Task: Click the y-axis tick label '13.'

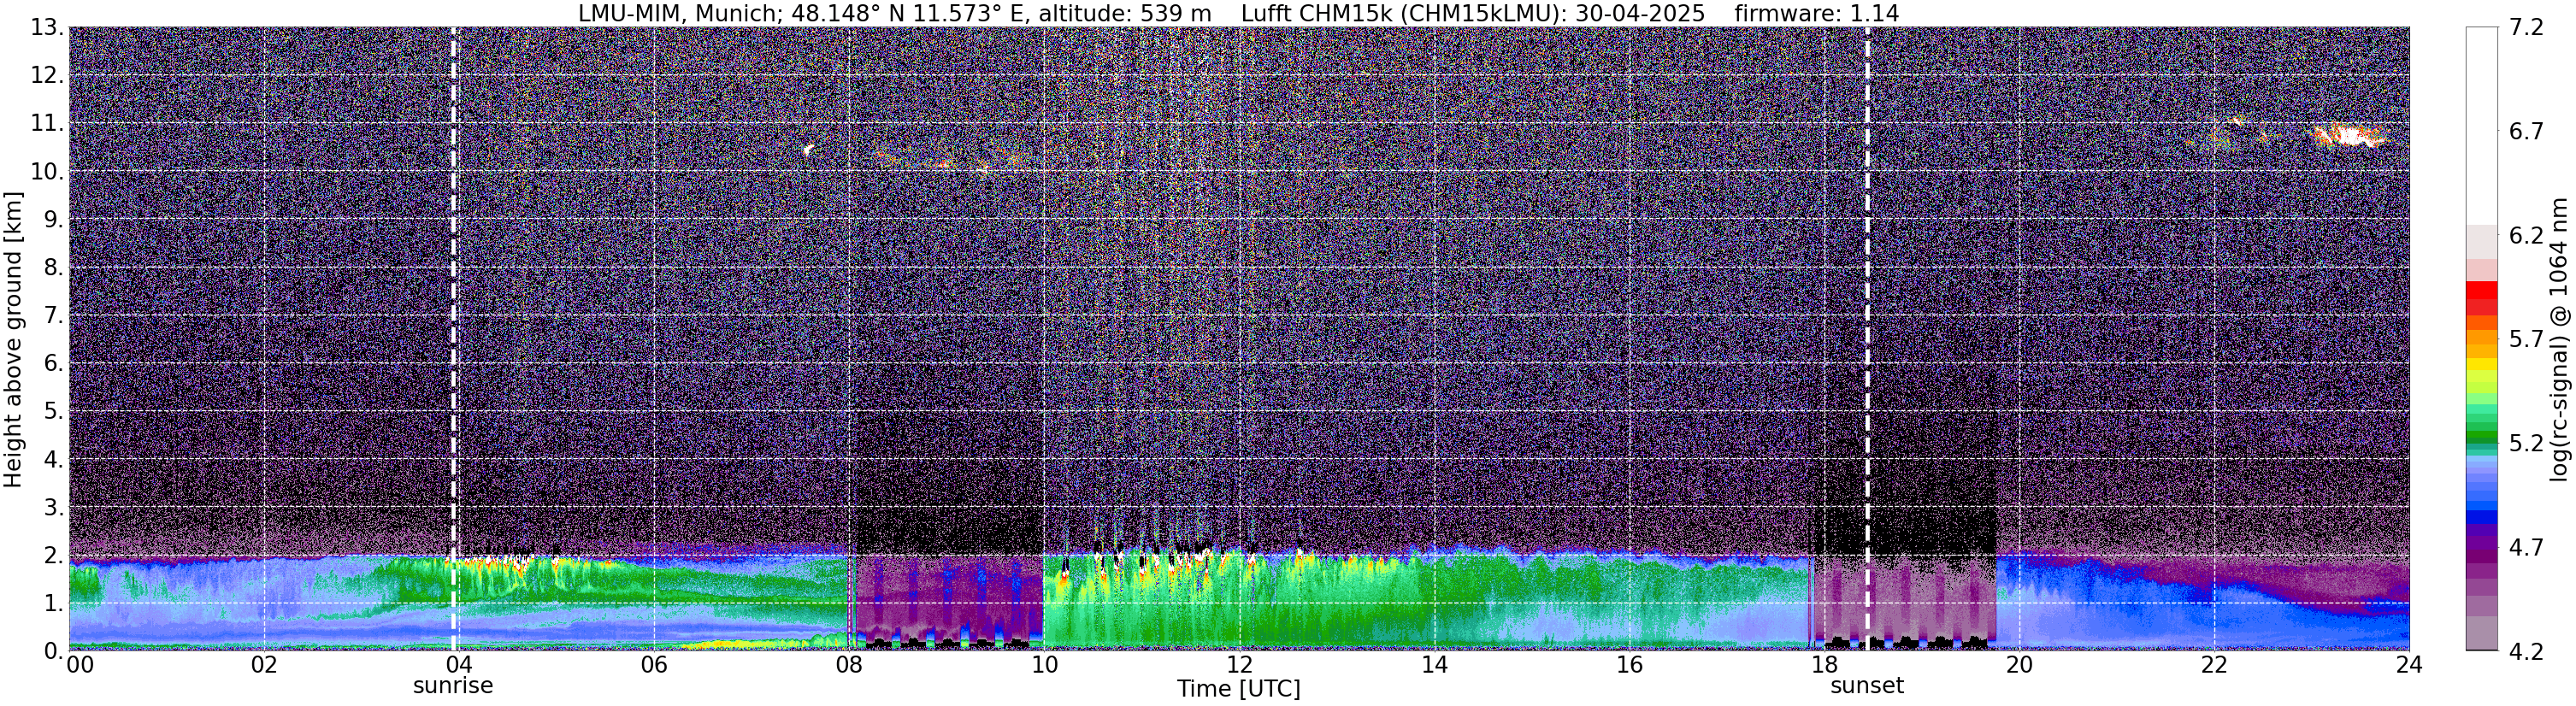Action: click(47, 28)
